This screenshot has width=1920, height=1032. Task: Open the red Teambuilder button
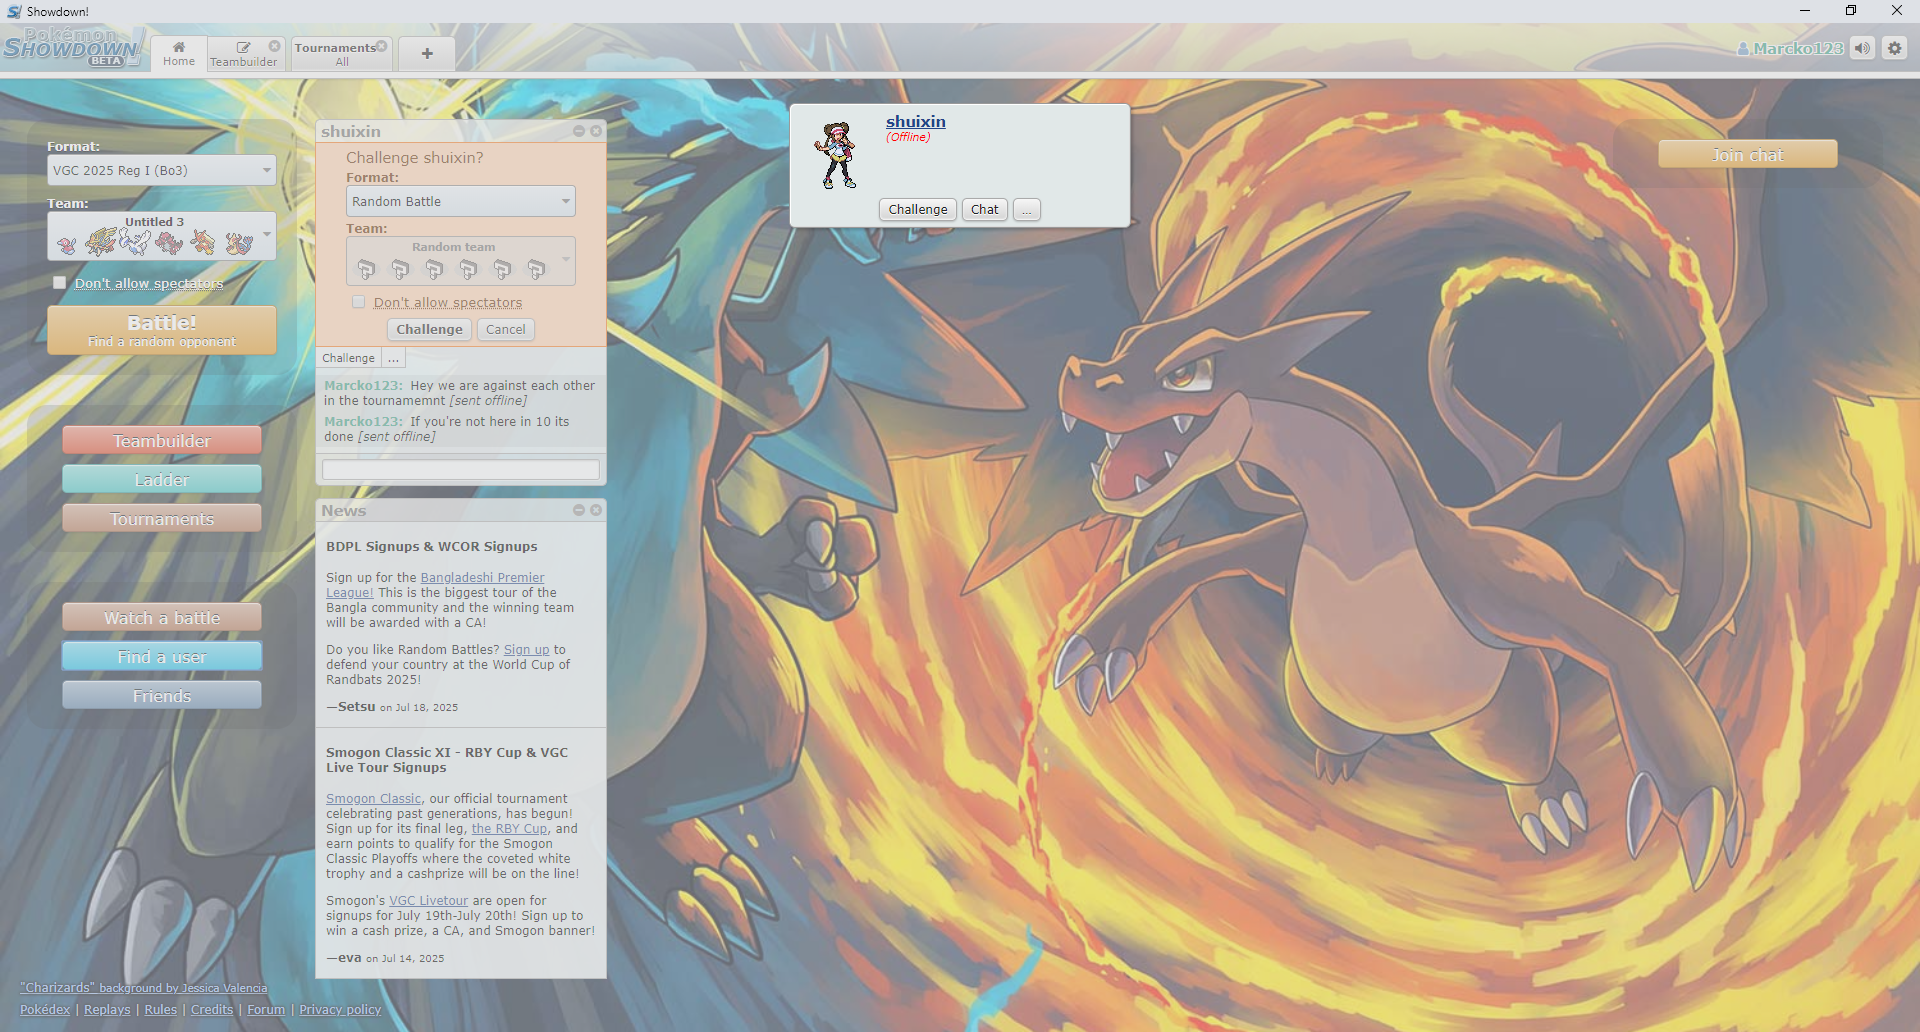pos(162,441)
